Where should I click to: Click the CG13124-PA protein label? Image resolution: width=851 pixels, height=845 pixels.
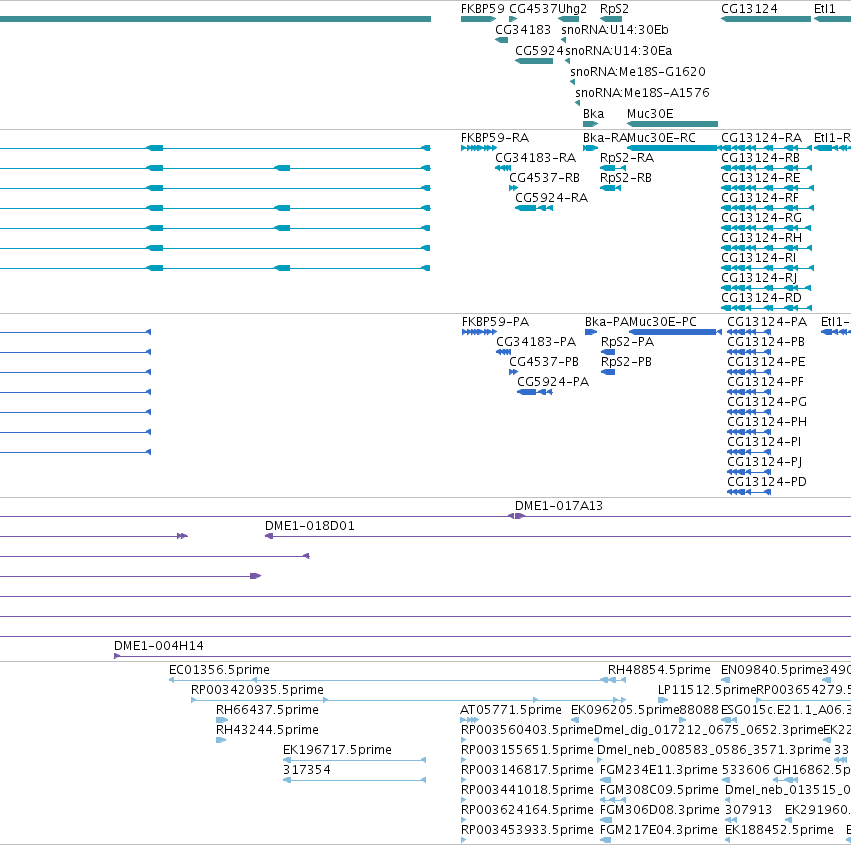tap(767, 322)
